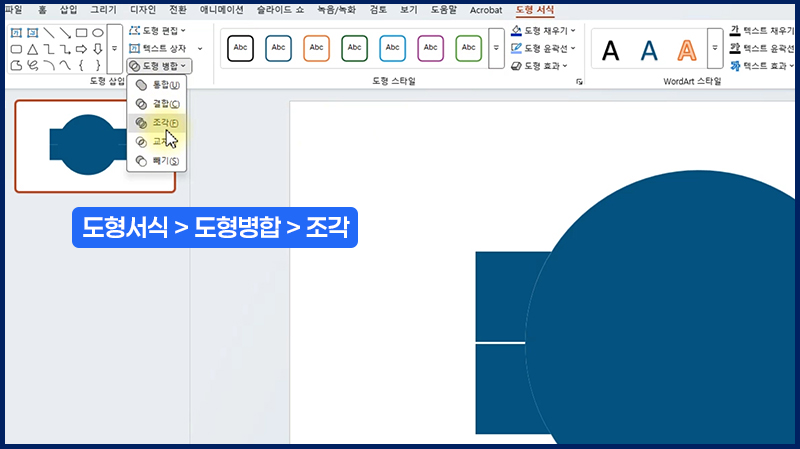This screenshot has height=449, width=800.
Task: Expand the shape styles gallery
Action: pyautogui.click(x=496, y=48)
